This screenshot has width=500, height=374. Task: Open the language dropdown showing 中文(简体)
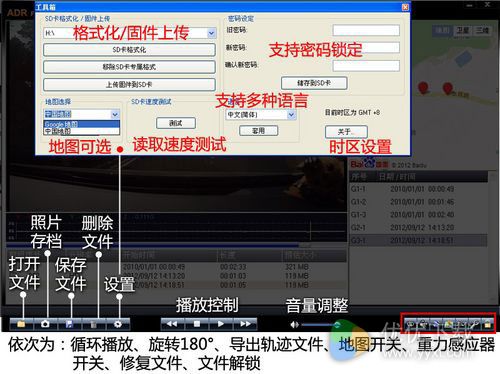[261, 115]
